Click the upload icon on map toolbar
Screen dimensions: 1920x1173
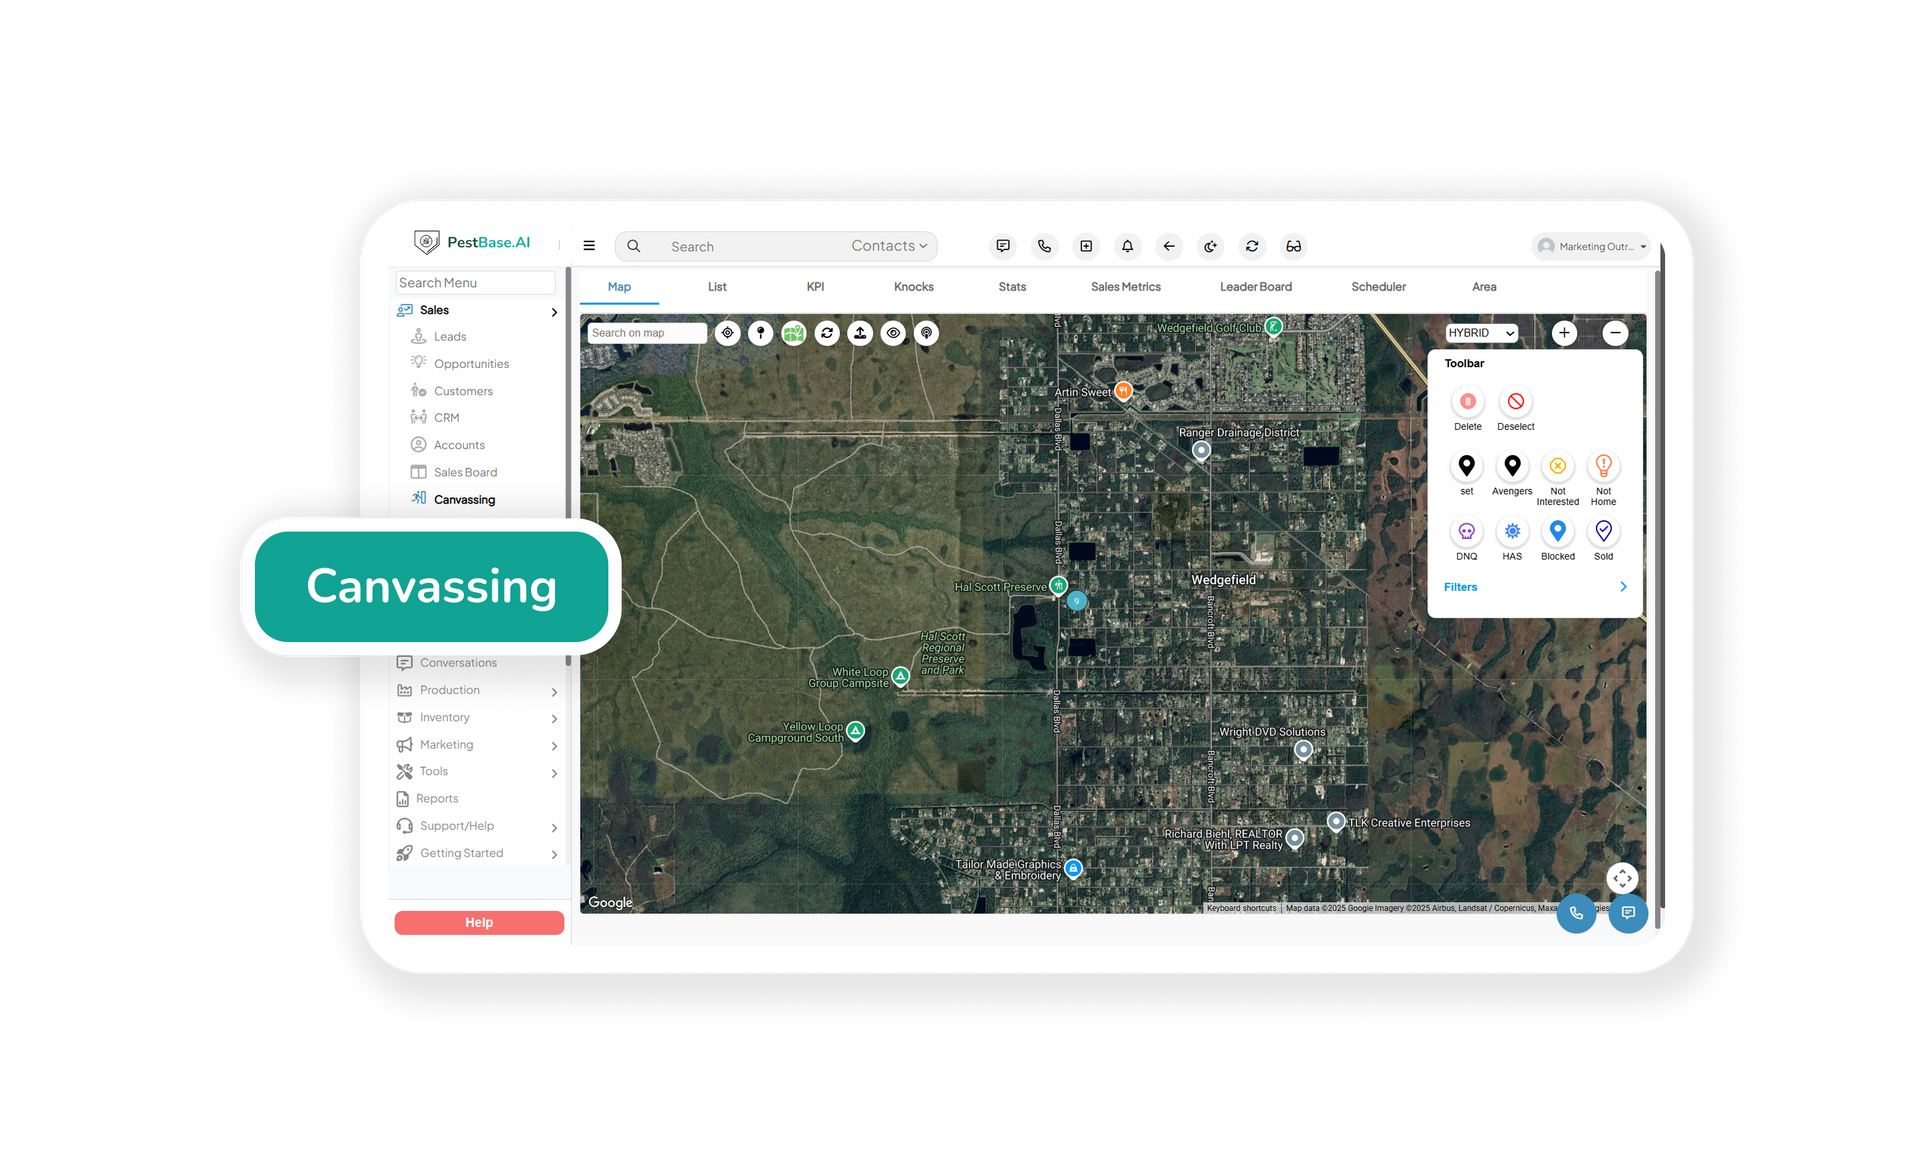(860, 333)
